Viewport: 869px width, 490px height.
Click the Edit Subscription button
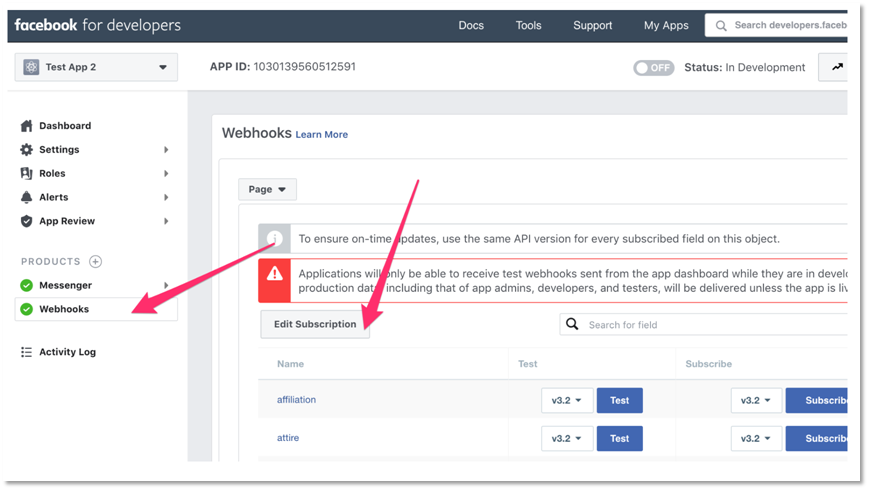(x=315, y=324)
